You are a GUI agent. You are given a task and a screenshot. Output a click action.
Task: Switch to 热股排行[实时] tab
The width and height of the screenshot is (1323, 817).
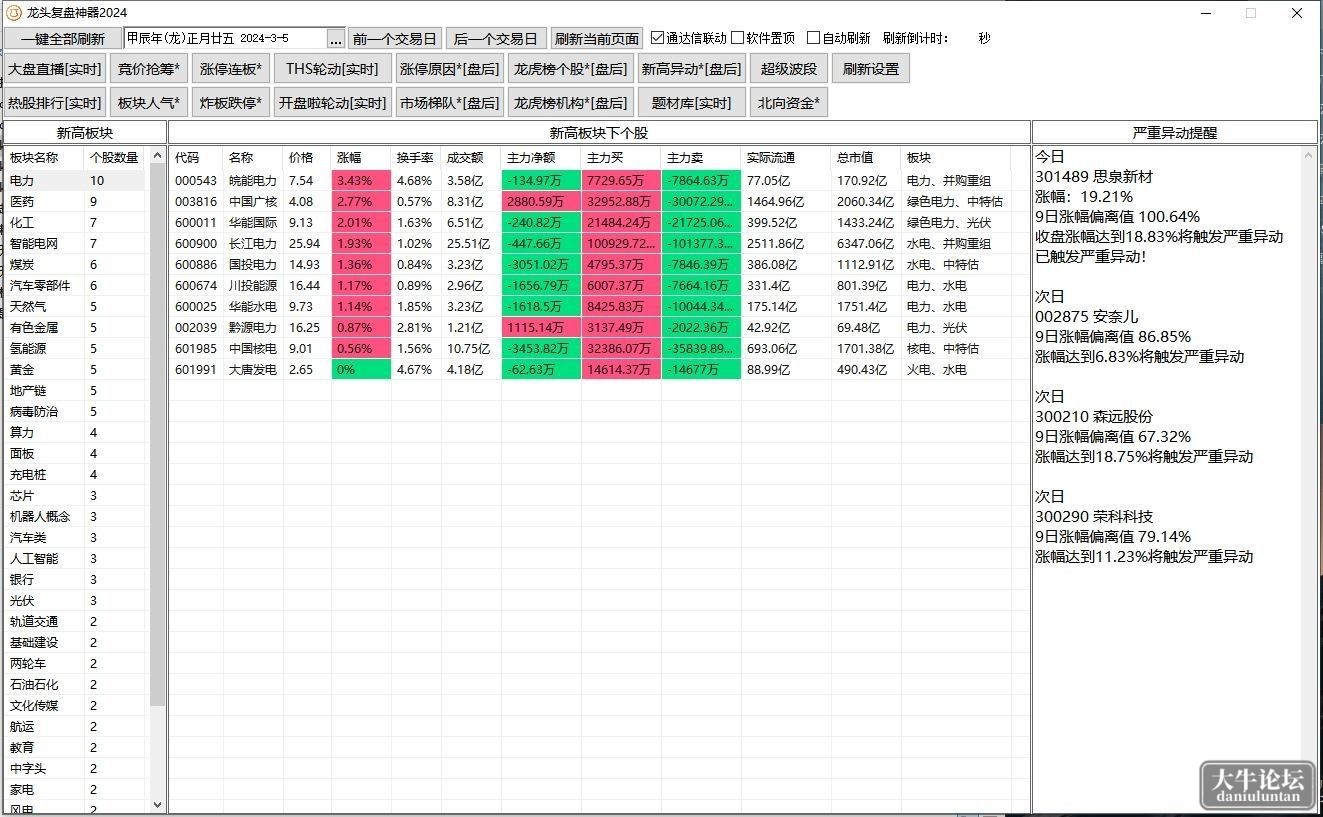click(55, 102)
